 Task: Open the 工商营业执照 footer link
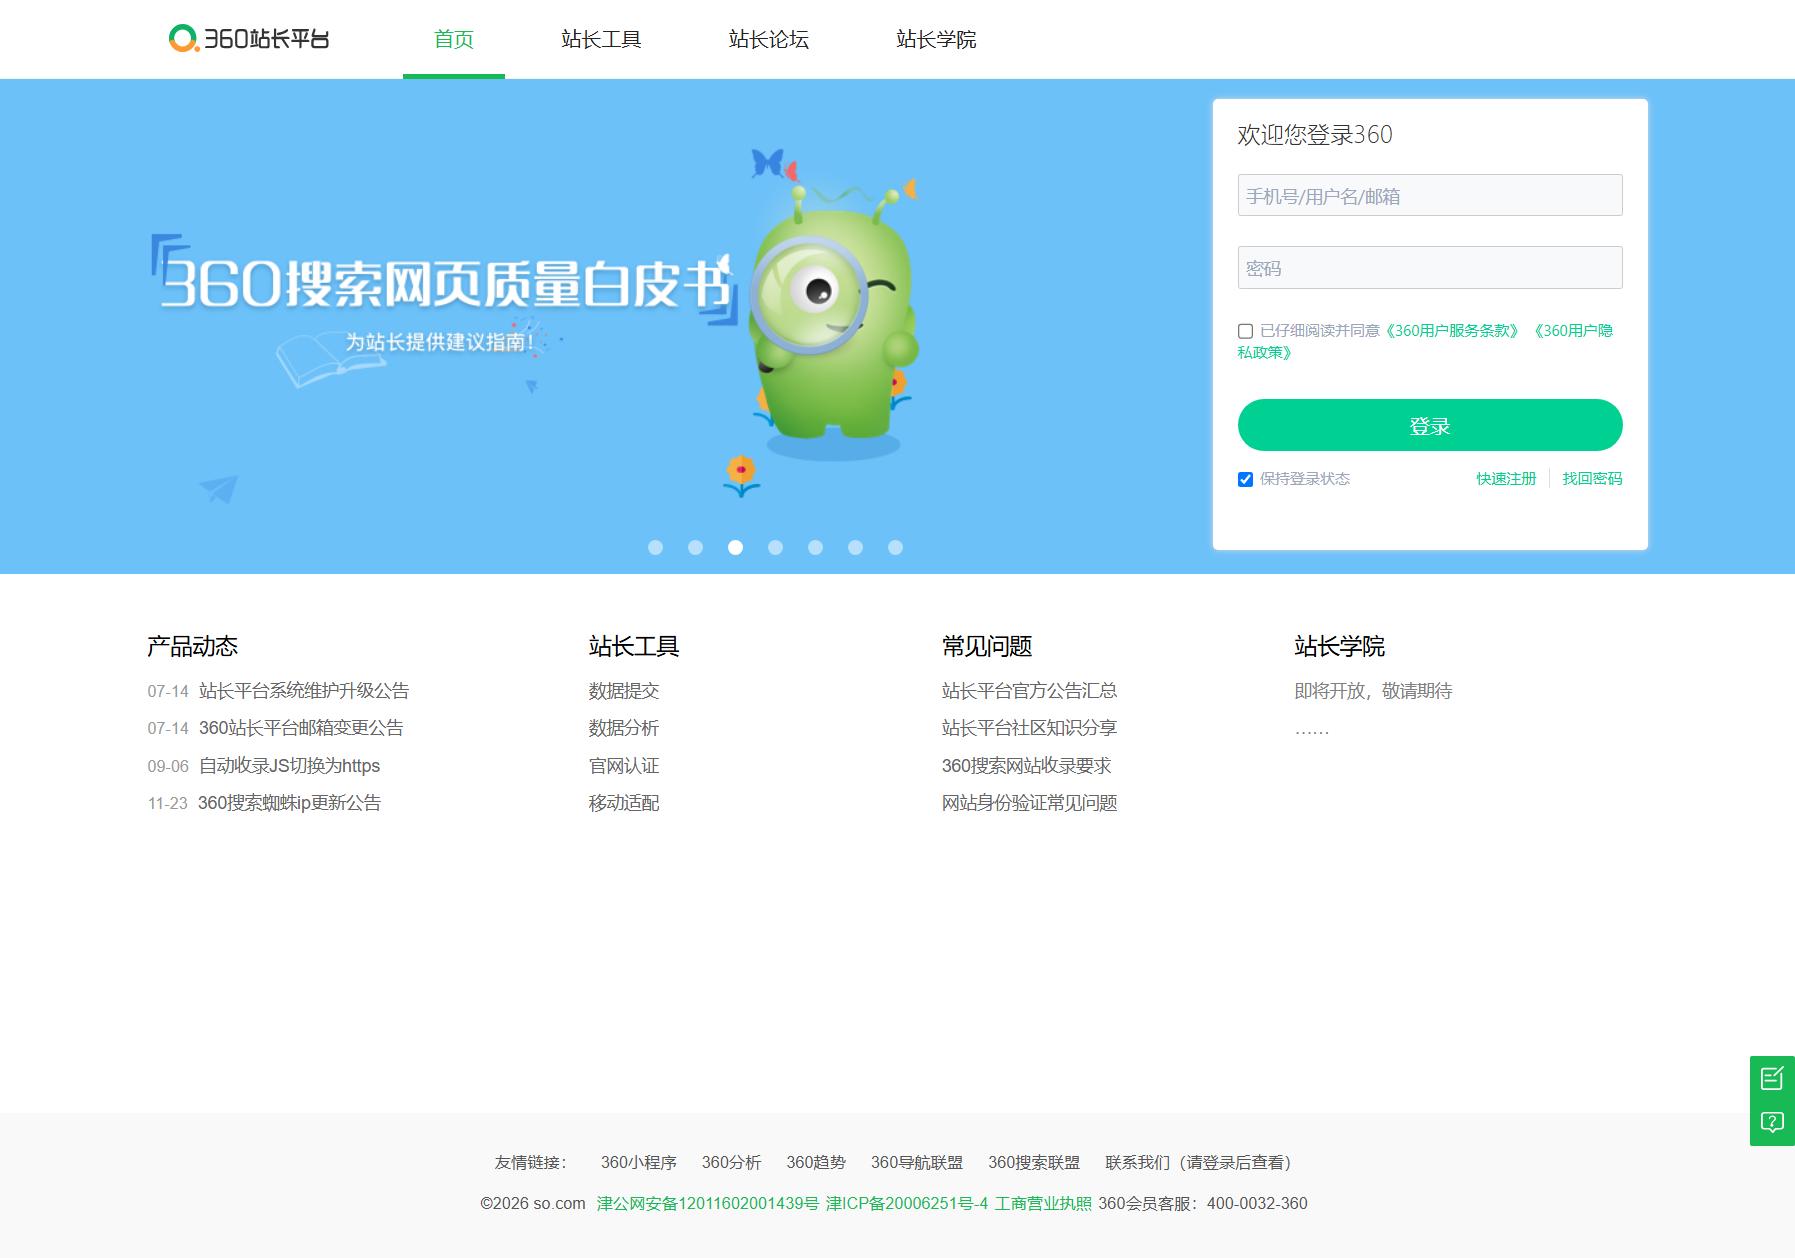click(1043, 1203)
